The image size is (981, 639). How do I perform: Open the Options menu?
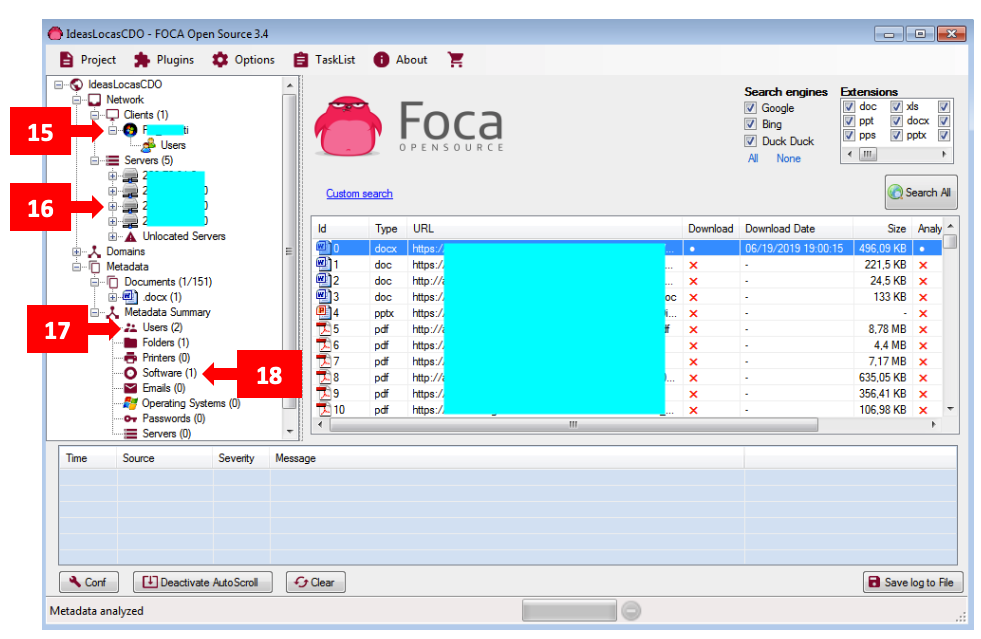pos(243,59)
